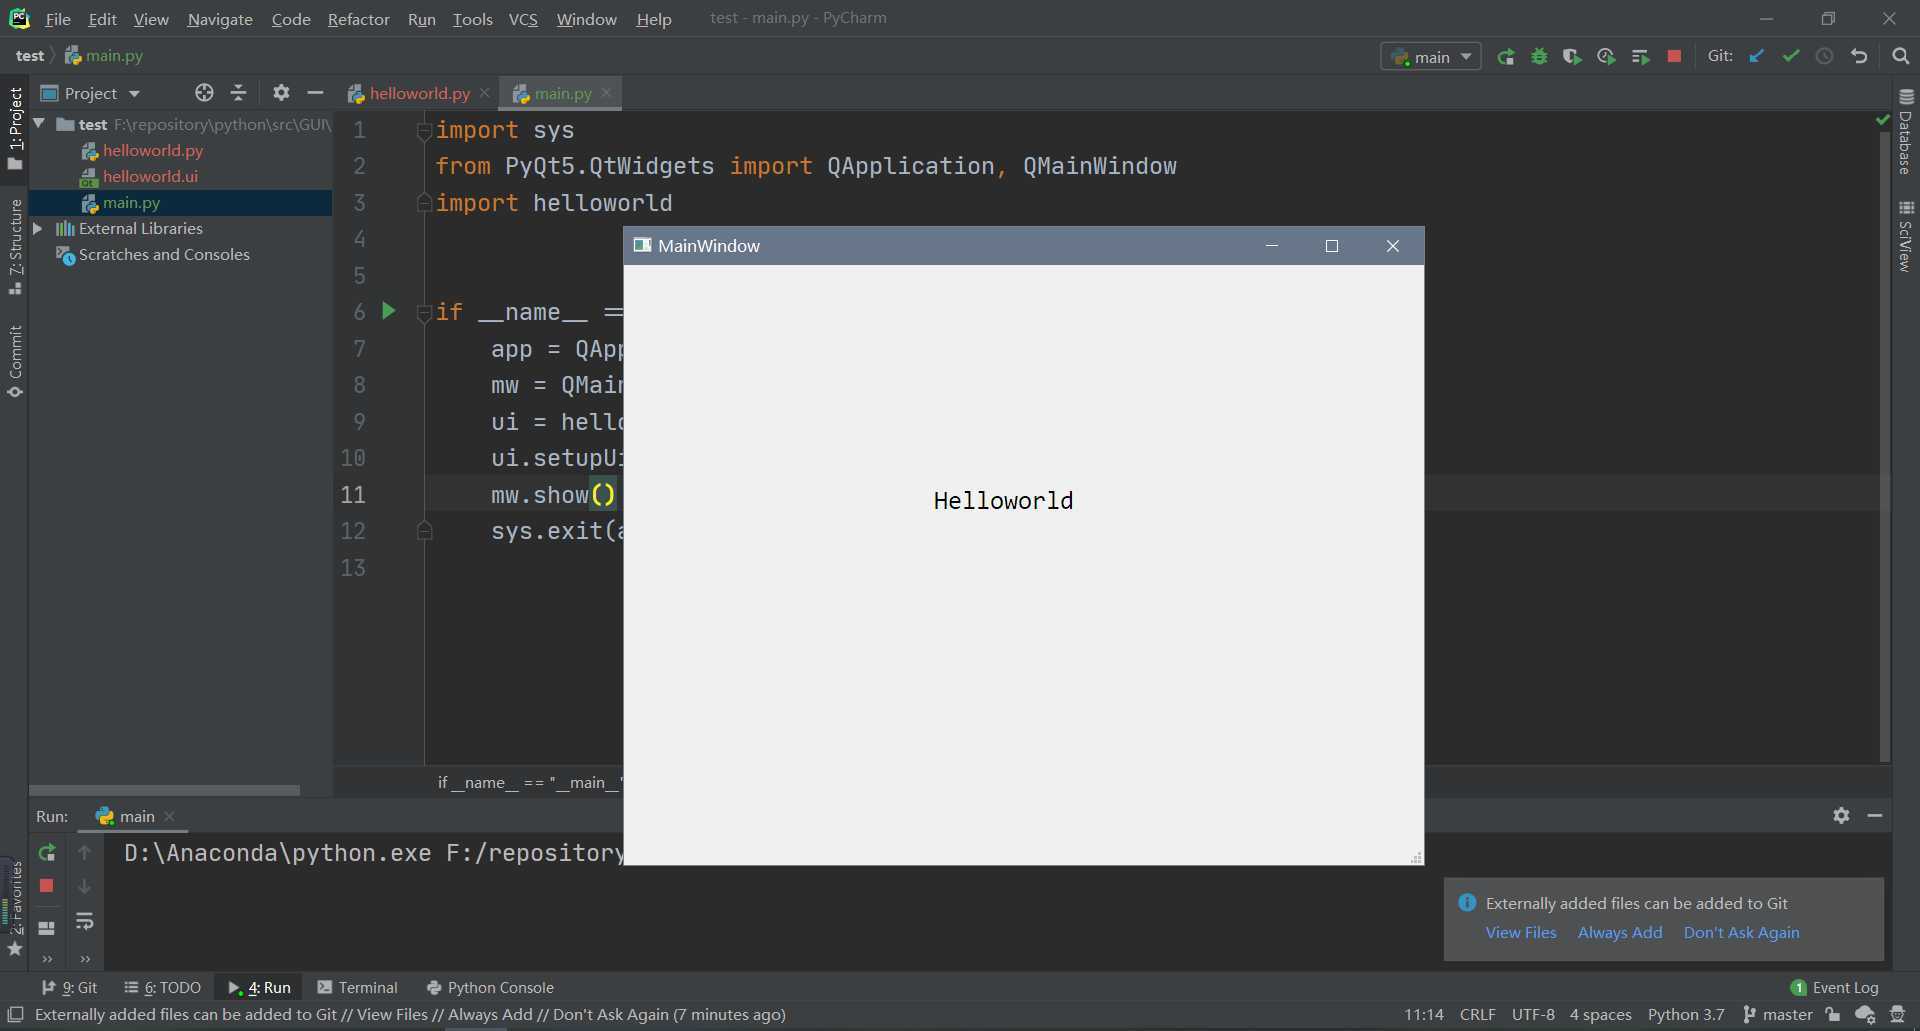
Task: Toggle the lock icon in the status bar
Action: click(1833, 1015)
